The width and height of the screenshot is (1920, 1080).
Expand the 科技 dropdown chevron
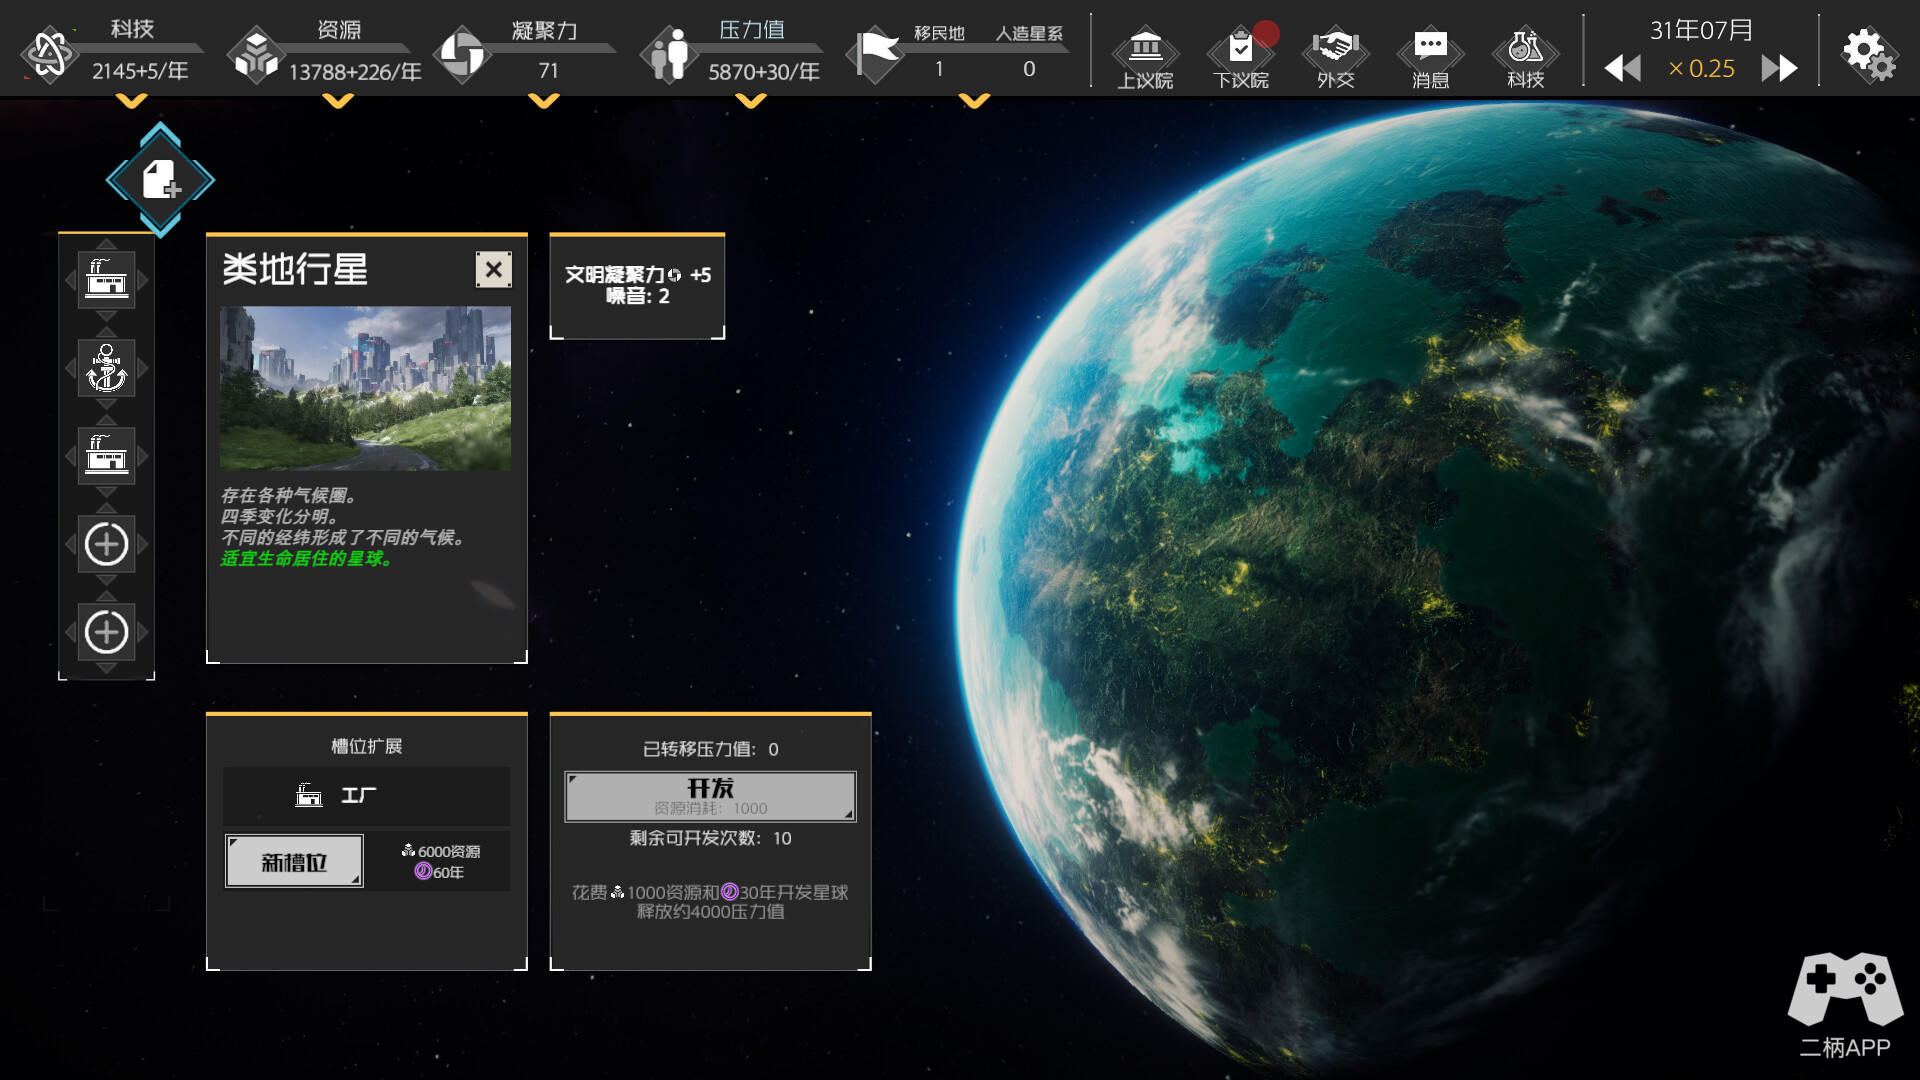131,101
